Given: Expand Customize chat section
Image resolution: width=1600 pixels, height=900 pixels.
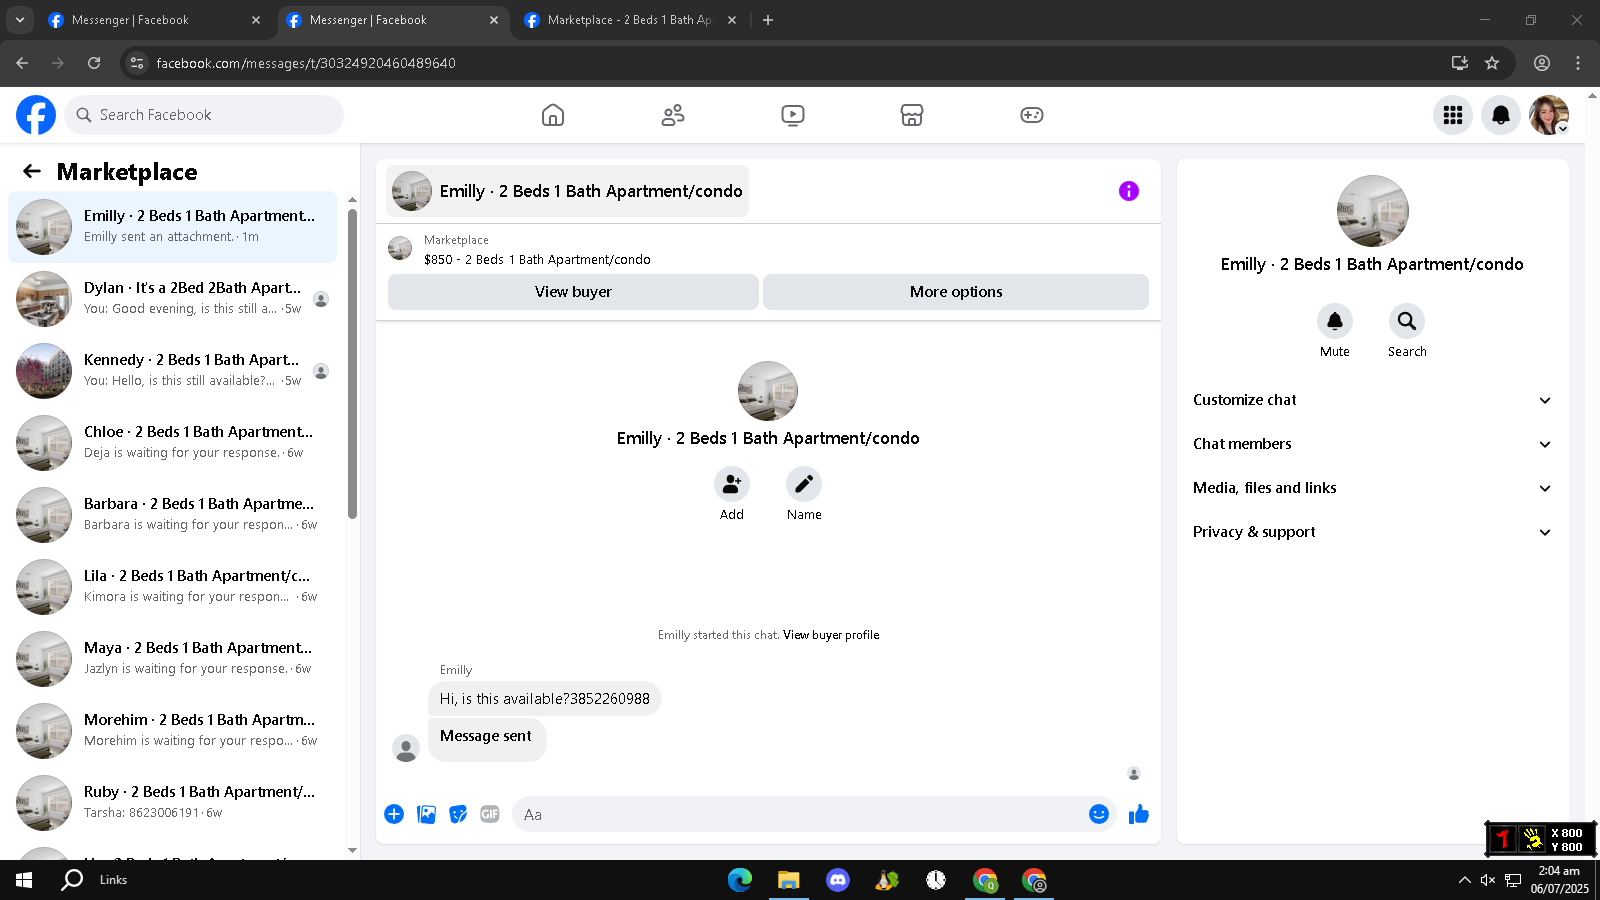Looking at the screenshot, I should 1372,400.
